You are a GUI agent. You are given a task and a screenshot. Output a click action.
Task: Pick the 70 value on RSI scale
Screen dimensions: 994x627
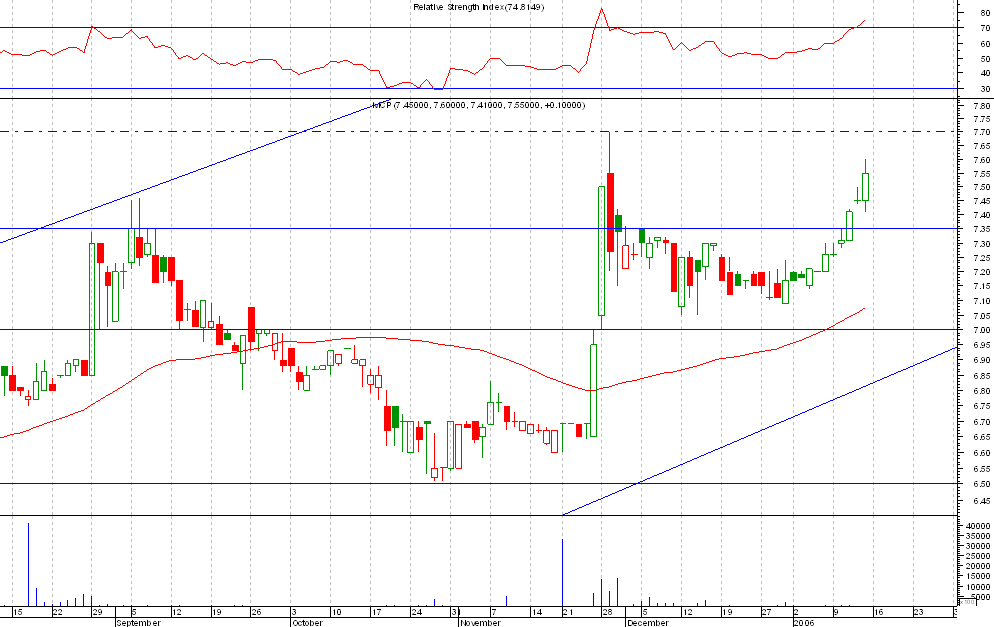983,29
